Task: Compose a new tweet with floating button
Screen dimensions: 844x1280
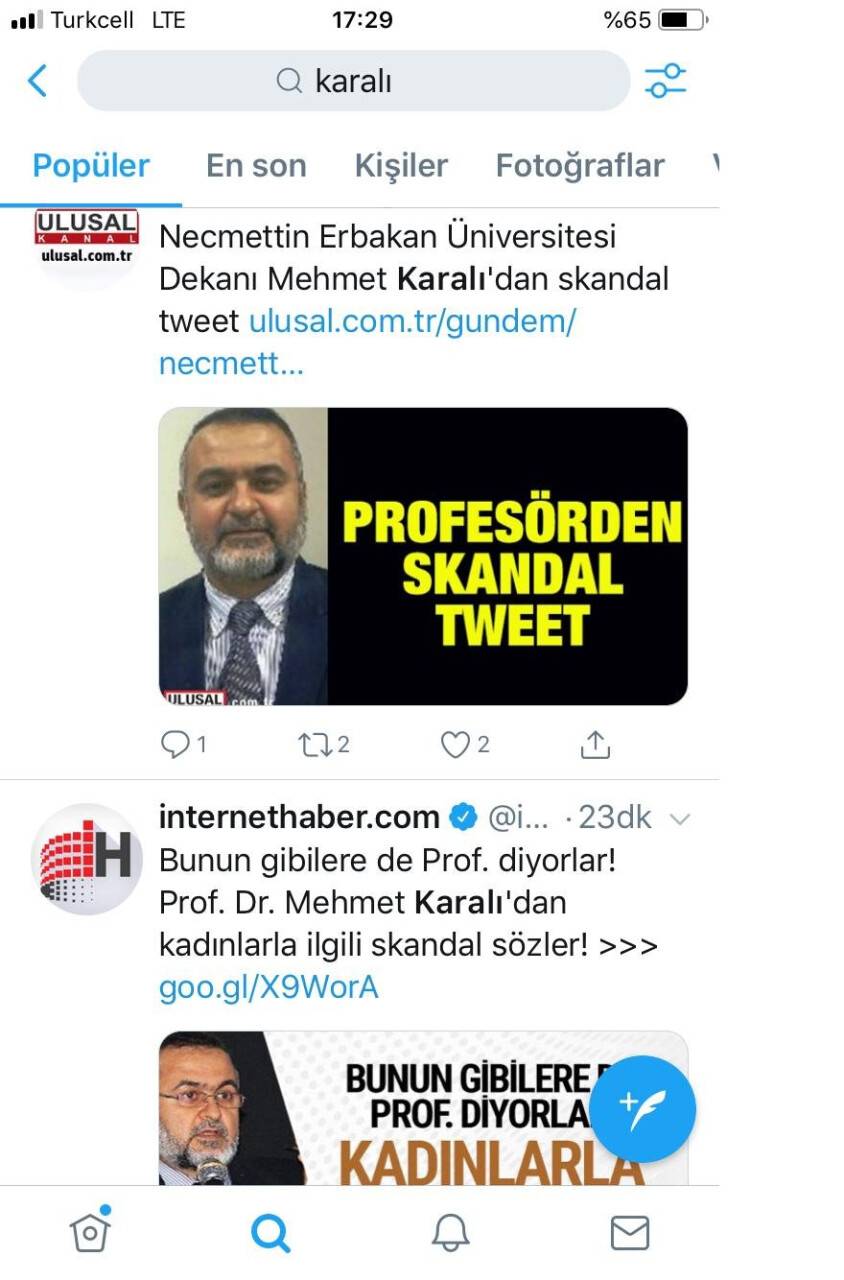Action: pos(642,1109)
